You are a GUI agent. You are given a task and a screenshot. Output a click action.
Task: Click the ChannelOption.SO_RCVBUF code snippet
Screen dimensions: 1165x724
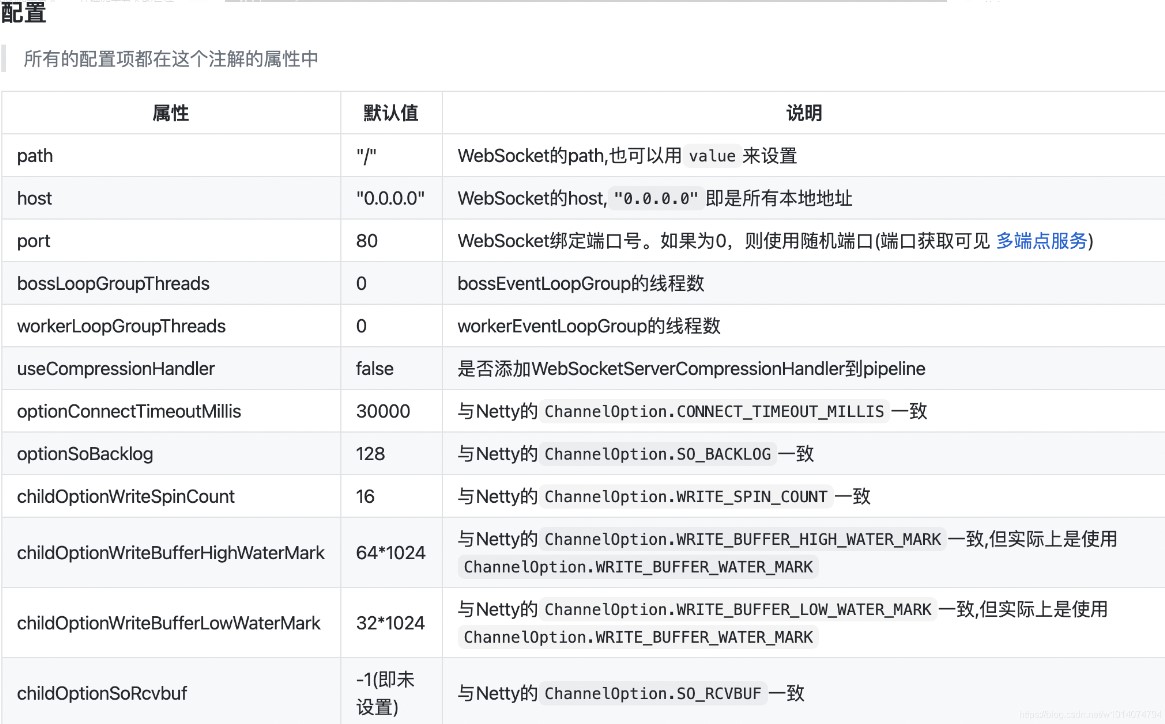pyautogui.click(x=653, y=694)
